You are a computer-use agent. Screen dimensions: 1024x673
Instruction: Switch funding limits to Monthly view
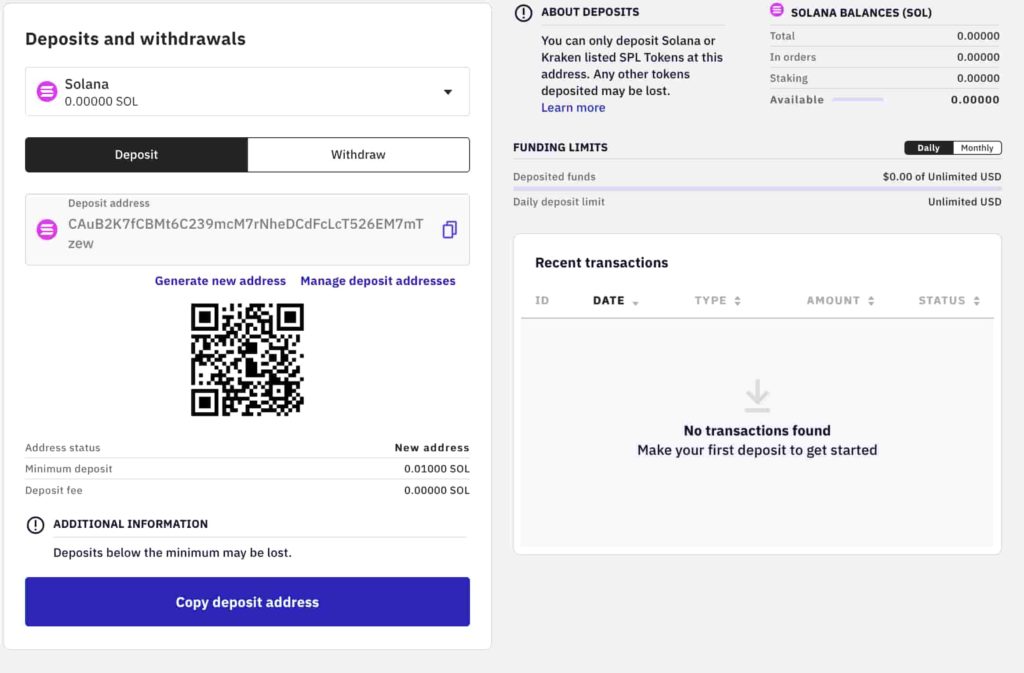tap(977, 147)
